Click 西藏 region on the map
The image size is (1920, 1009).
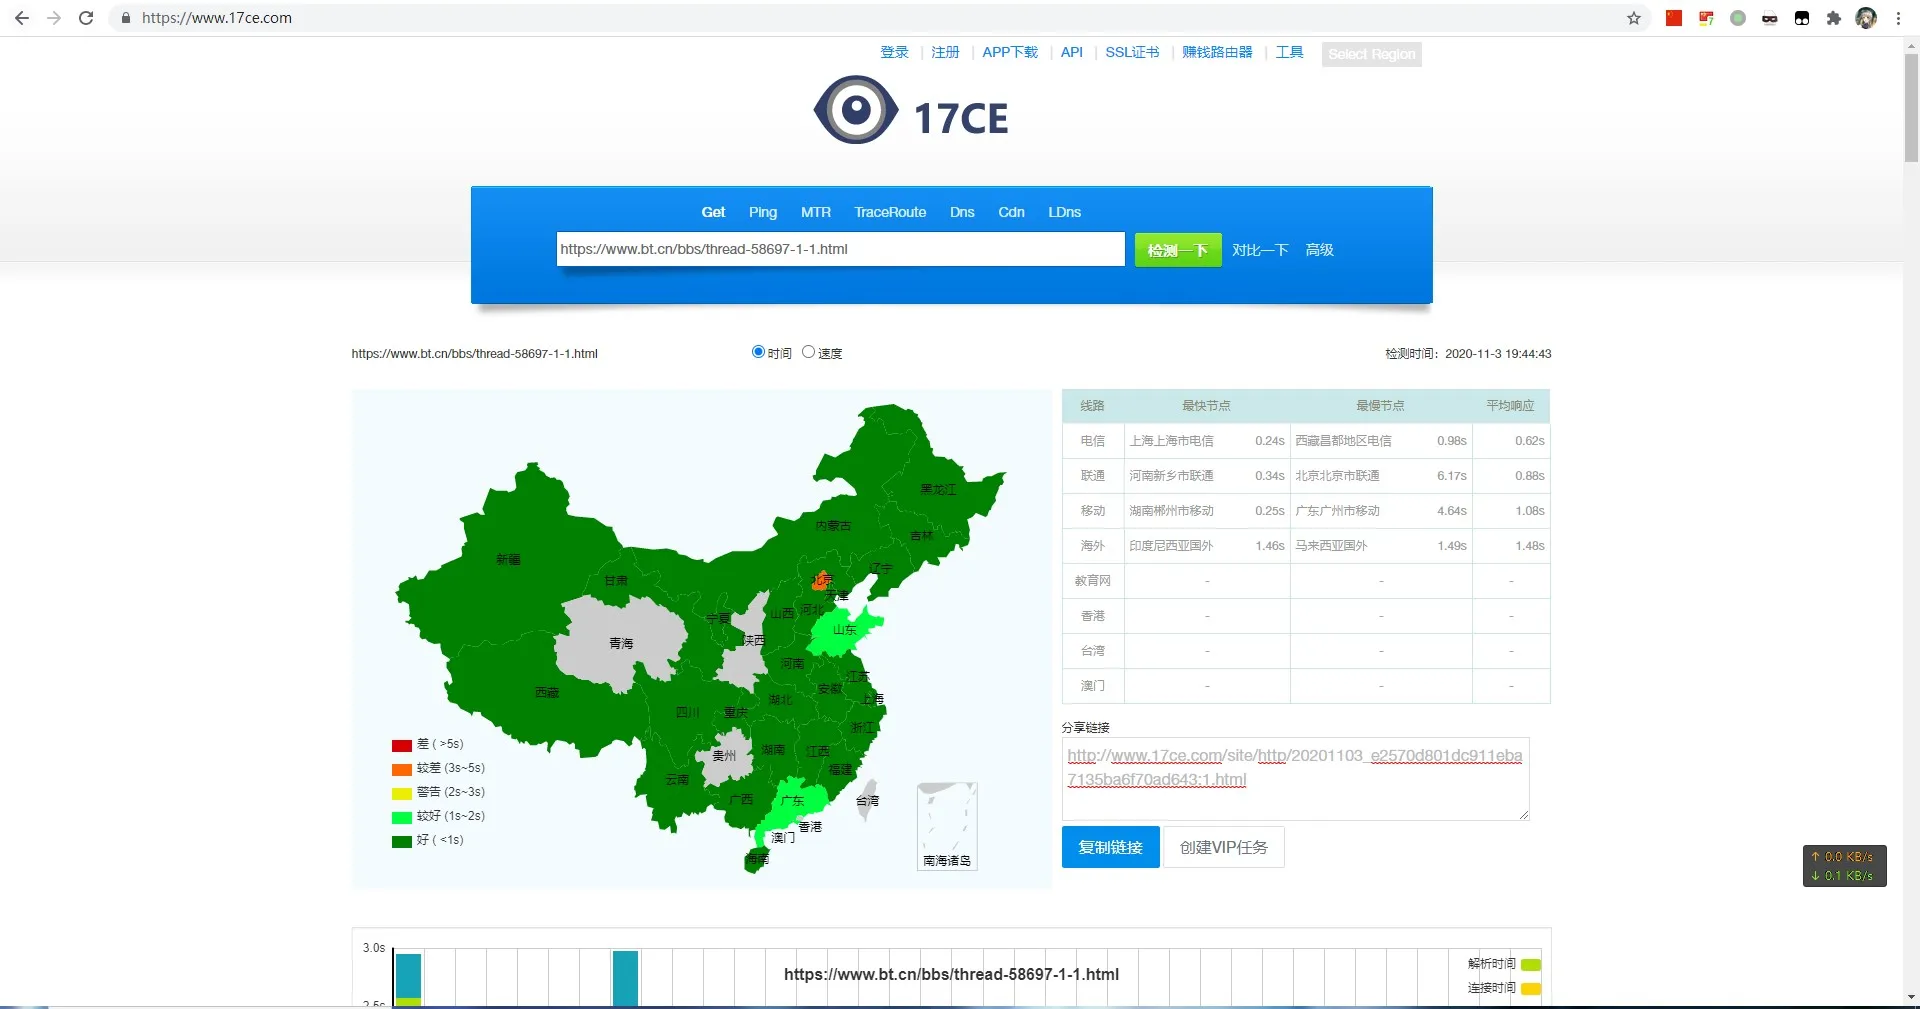[547, 692]
